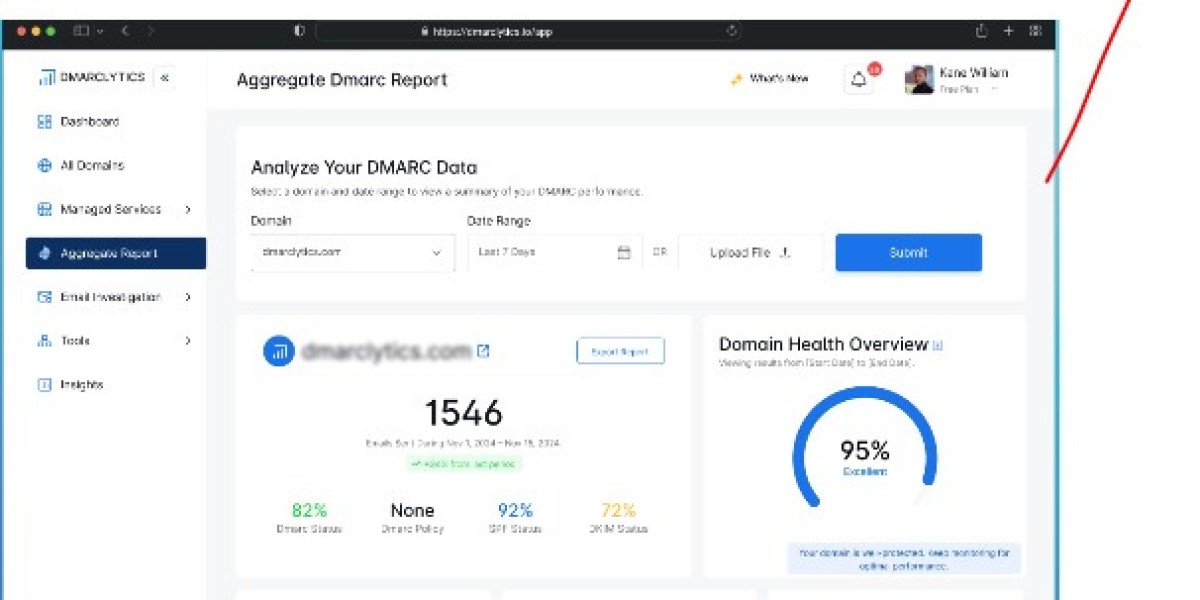Viewport: 1200px width, 600px height.
Task: Open notifications bell
Action: point(859,81)
